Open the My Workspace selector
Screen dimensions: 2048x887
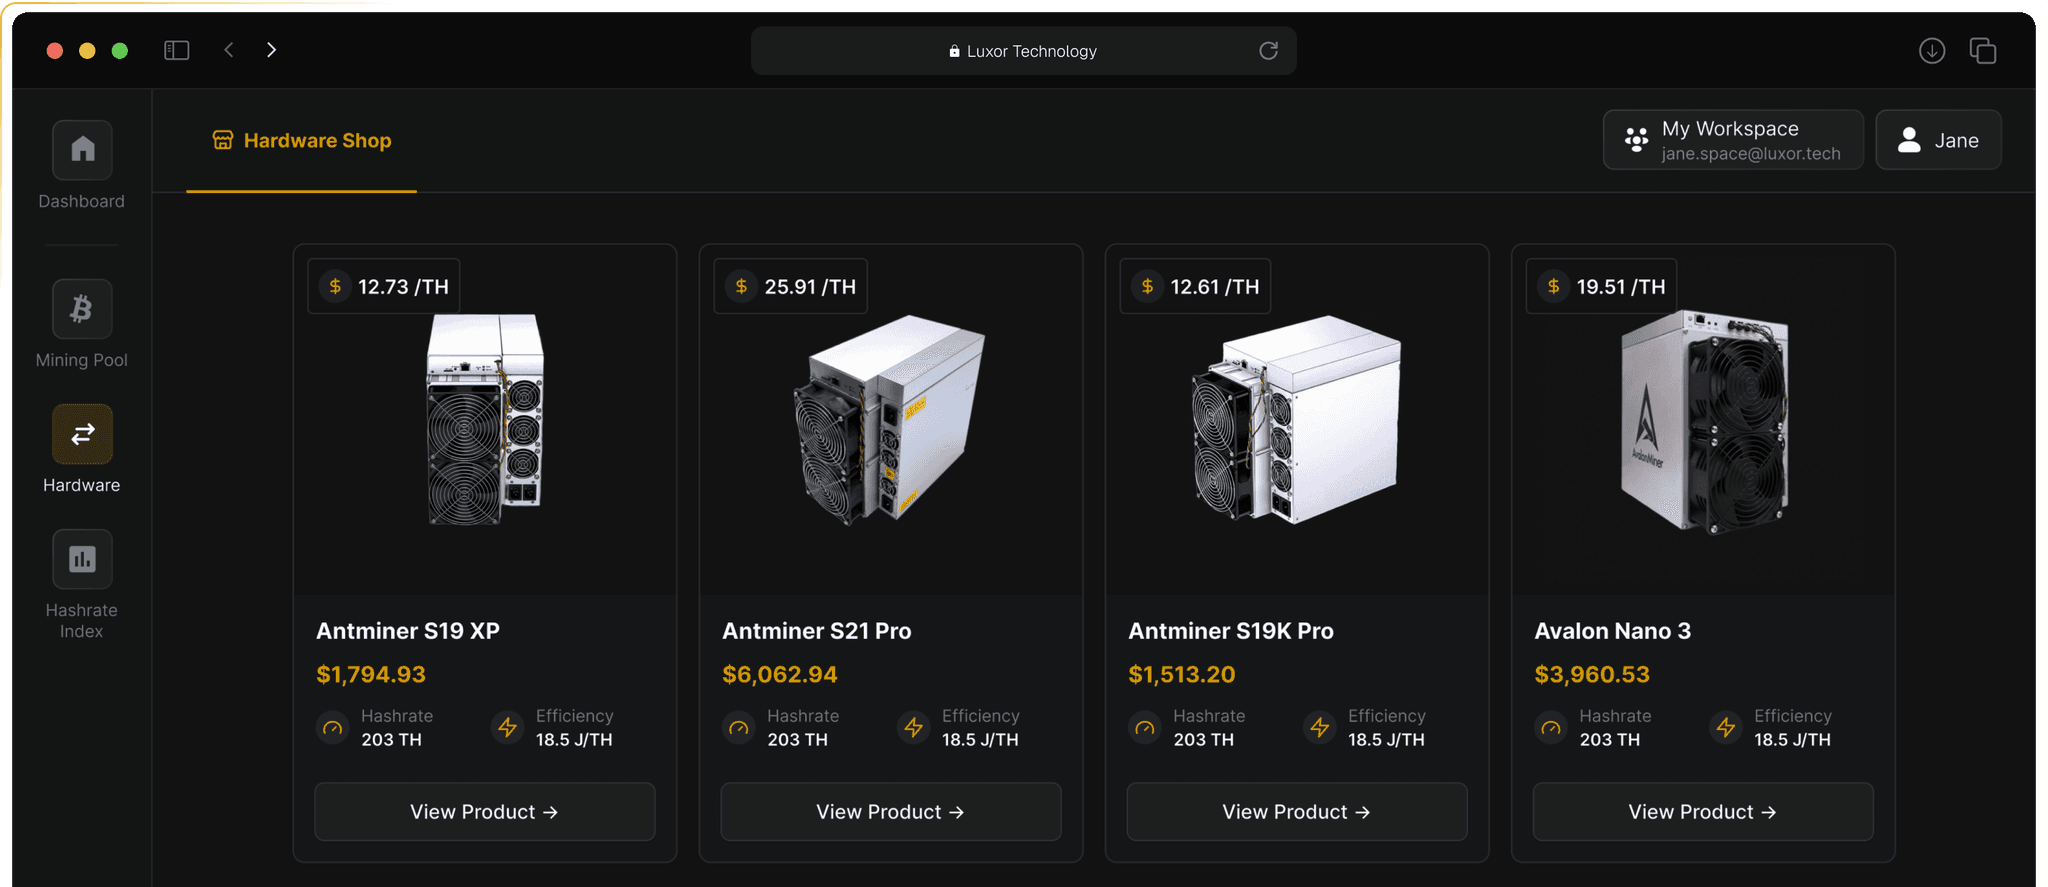[1732, 140]
